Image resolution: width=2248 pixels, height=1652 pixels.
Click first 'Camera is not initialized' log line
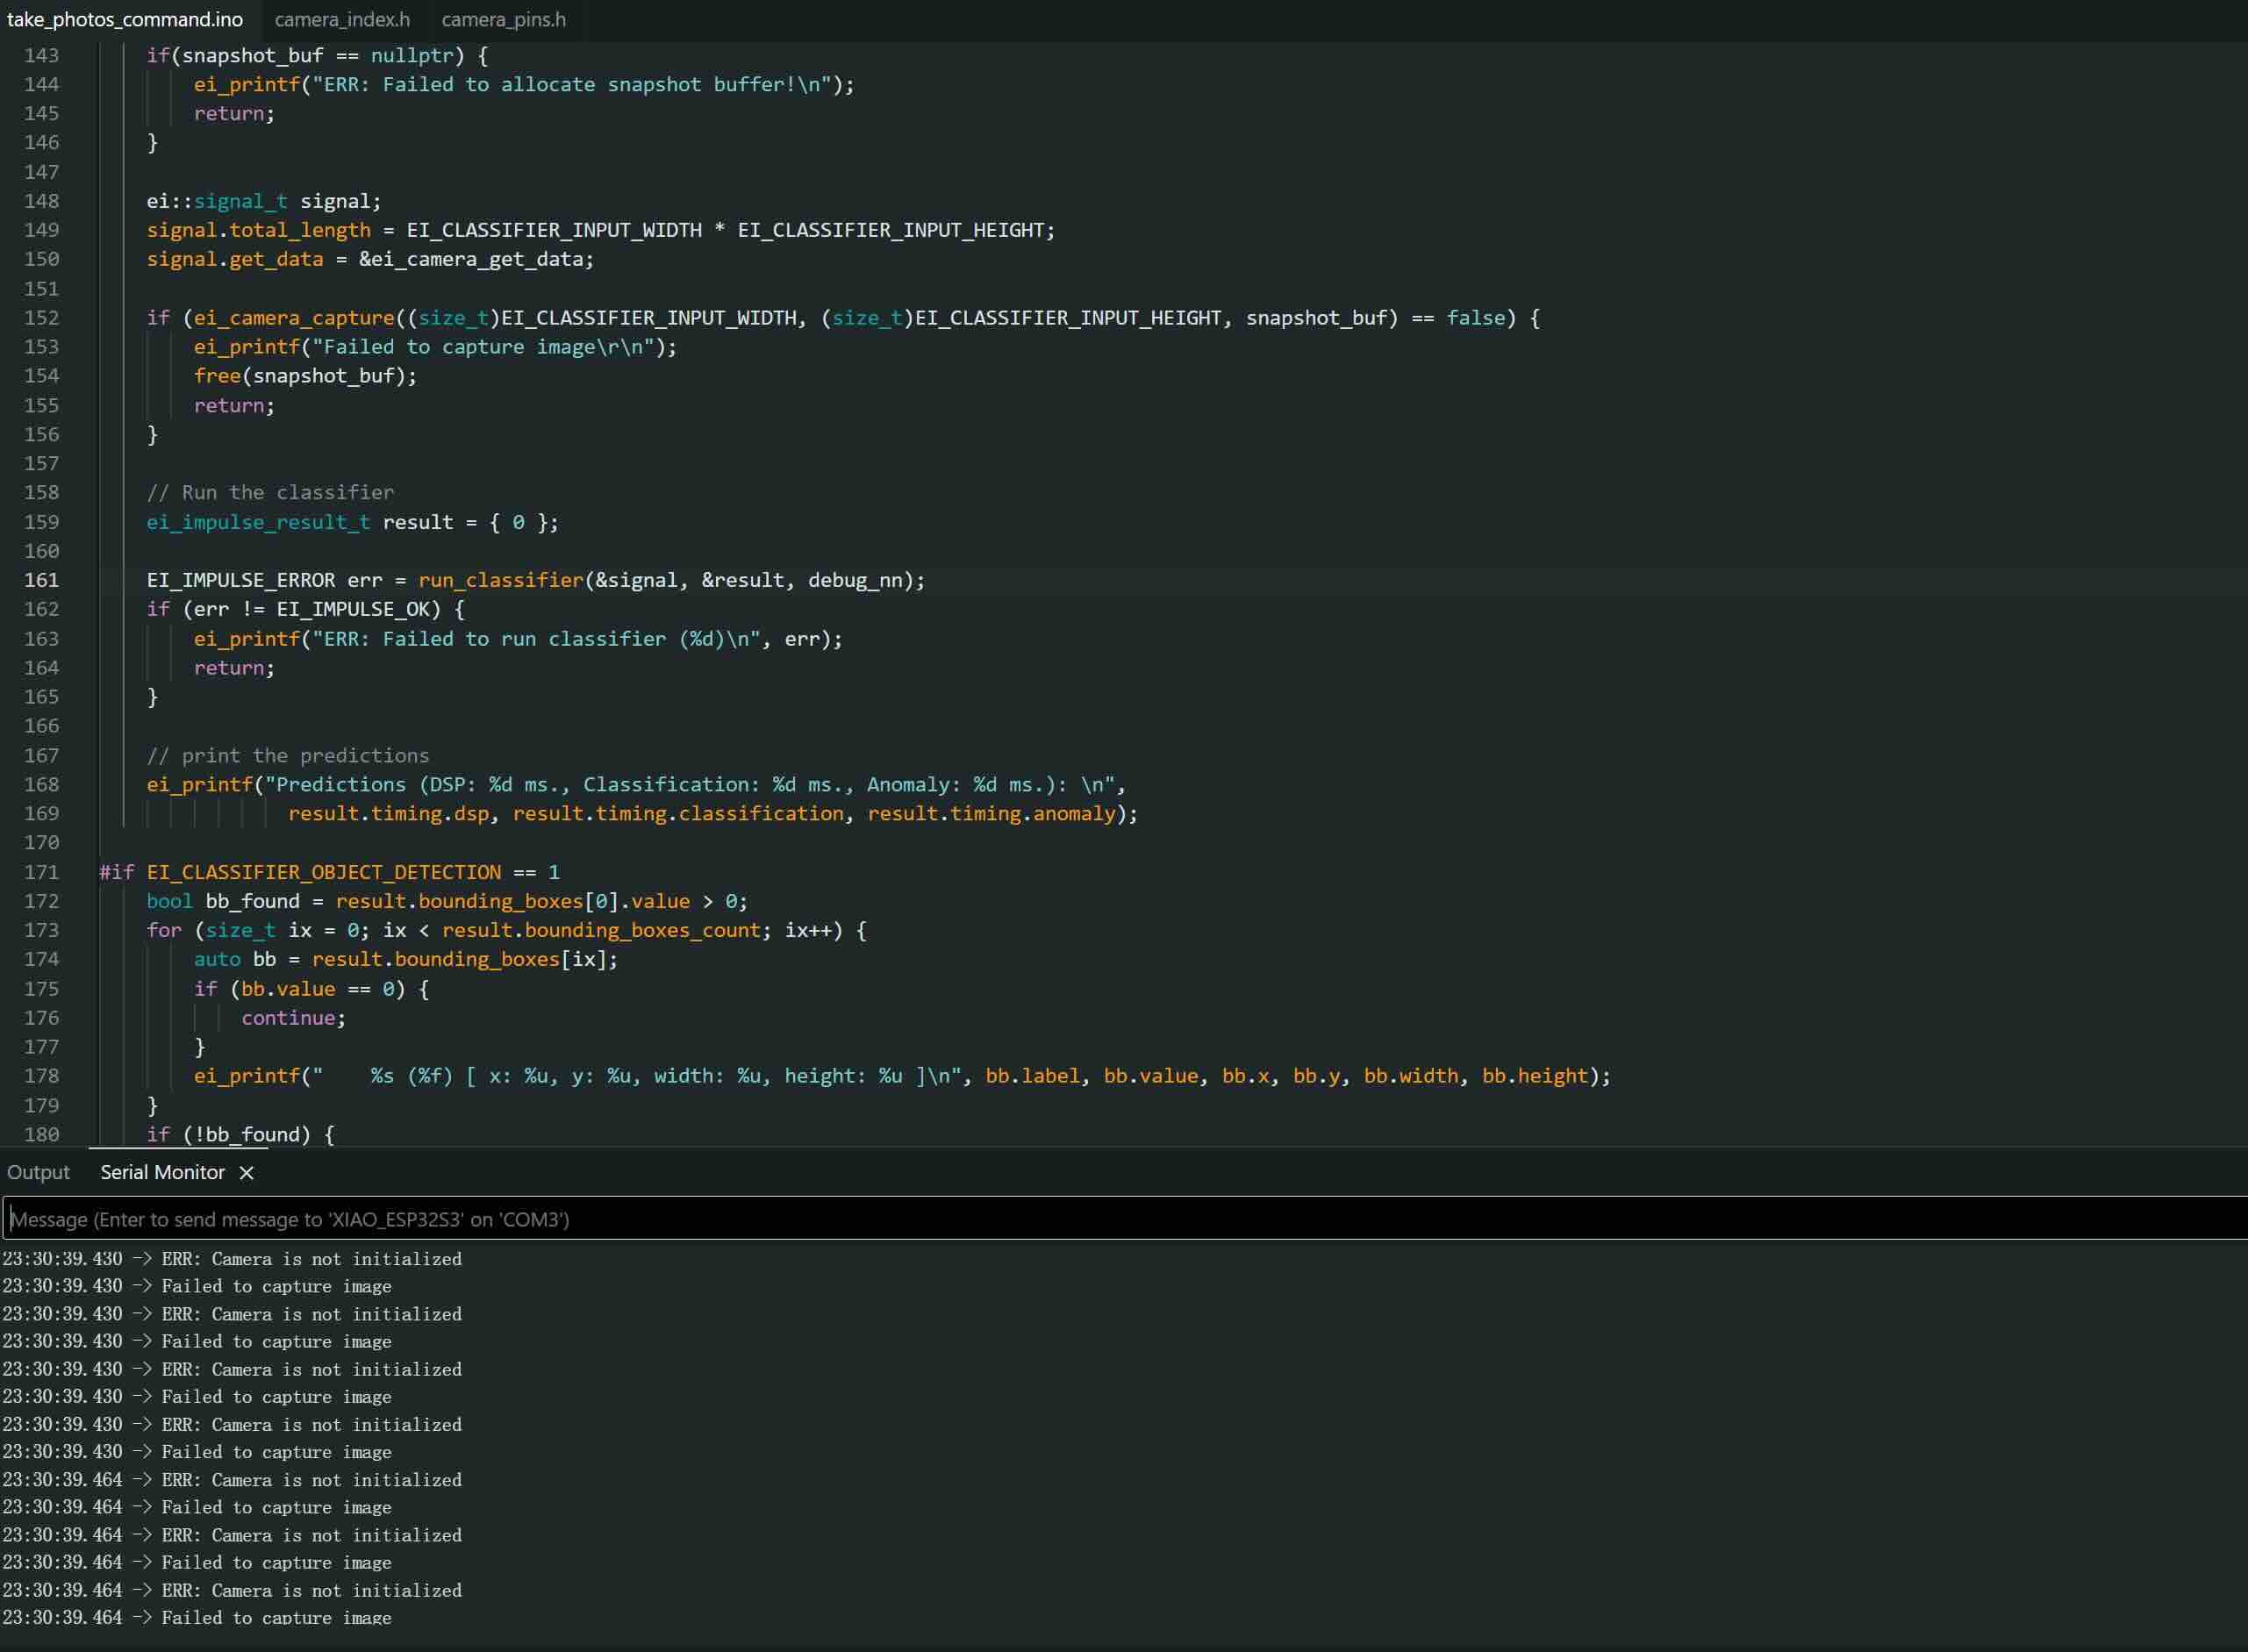pyautogui.click(x=312, y=1259)
